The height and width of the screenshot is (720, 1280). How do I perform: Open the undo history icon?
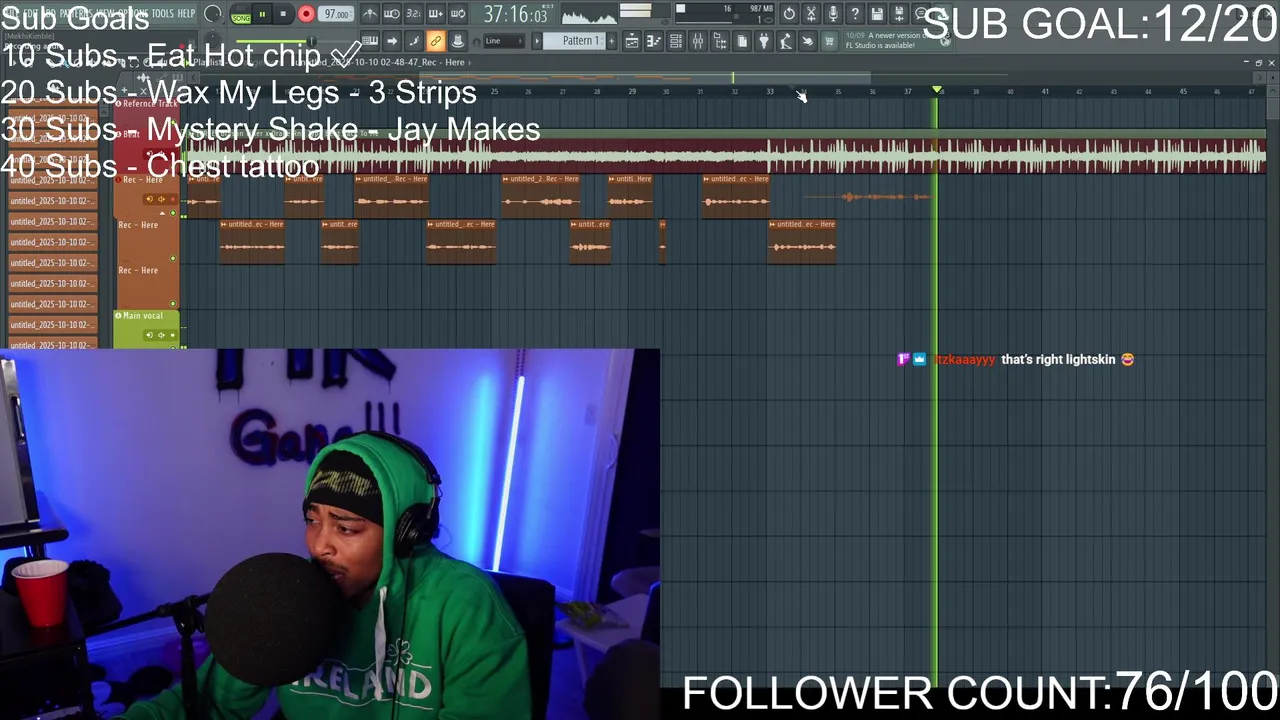pyautogui.click(x=789, y=14)
